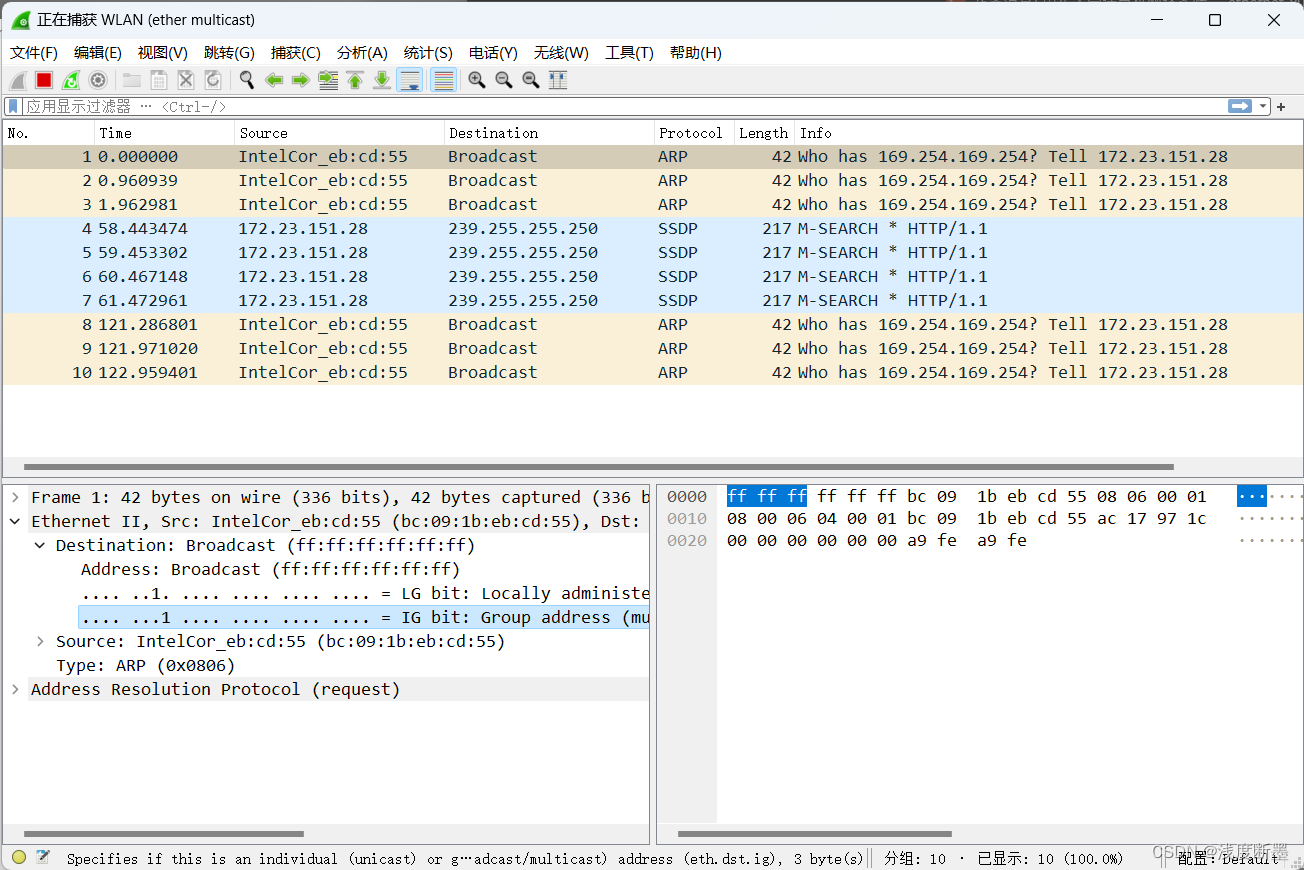Click the expert information yellow circle

tap(19, 857)
